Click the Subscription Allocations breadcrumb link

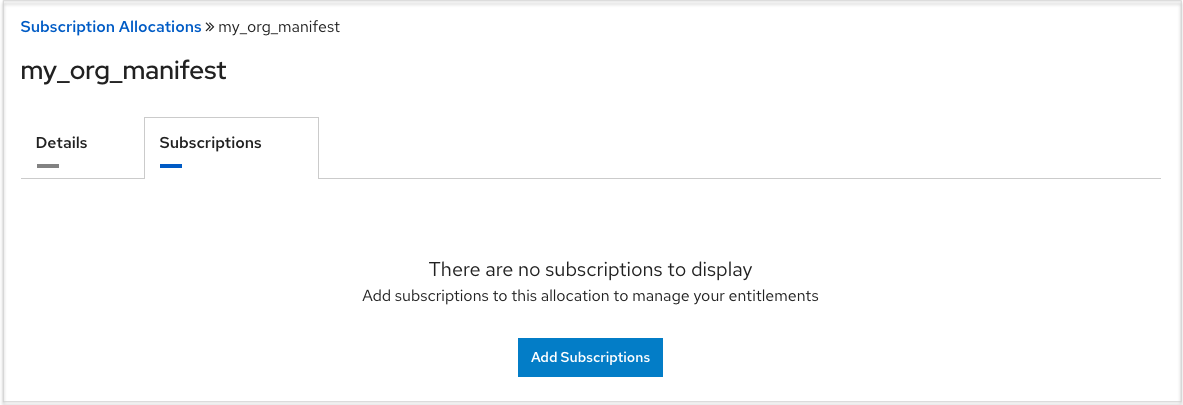110,27
